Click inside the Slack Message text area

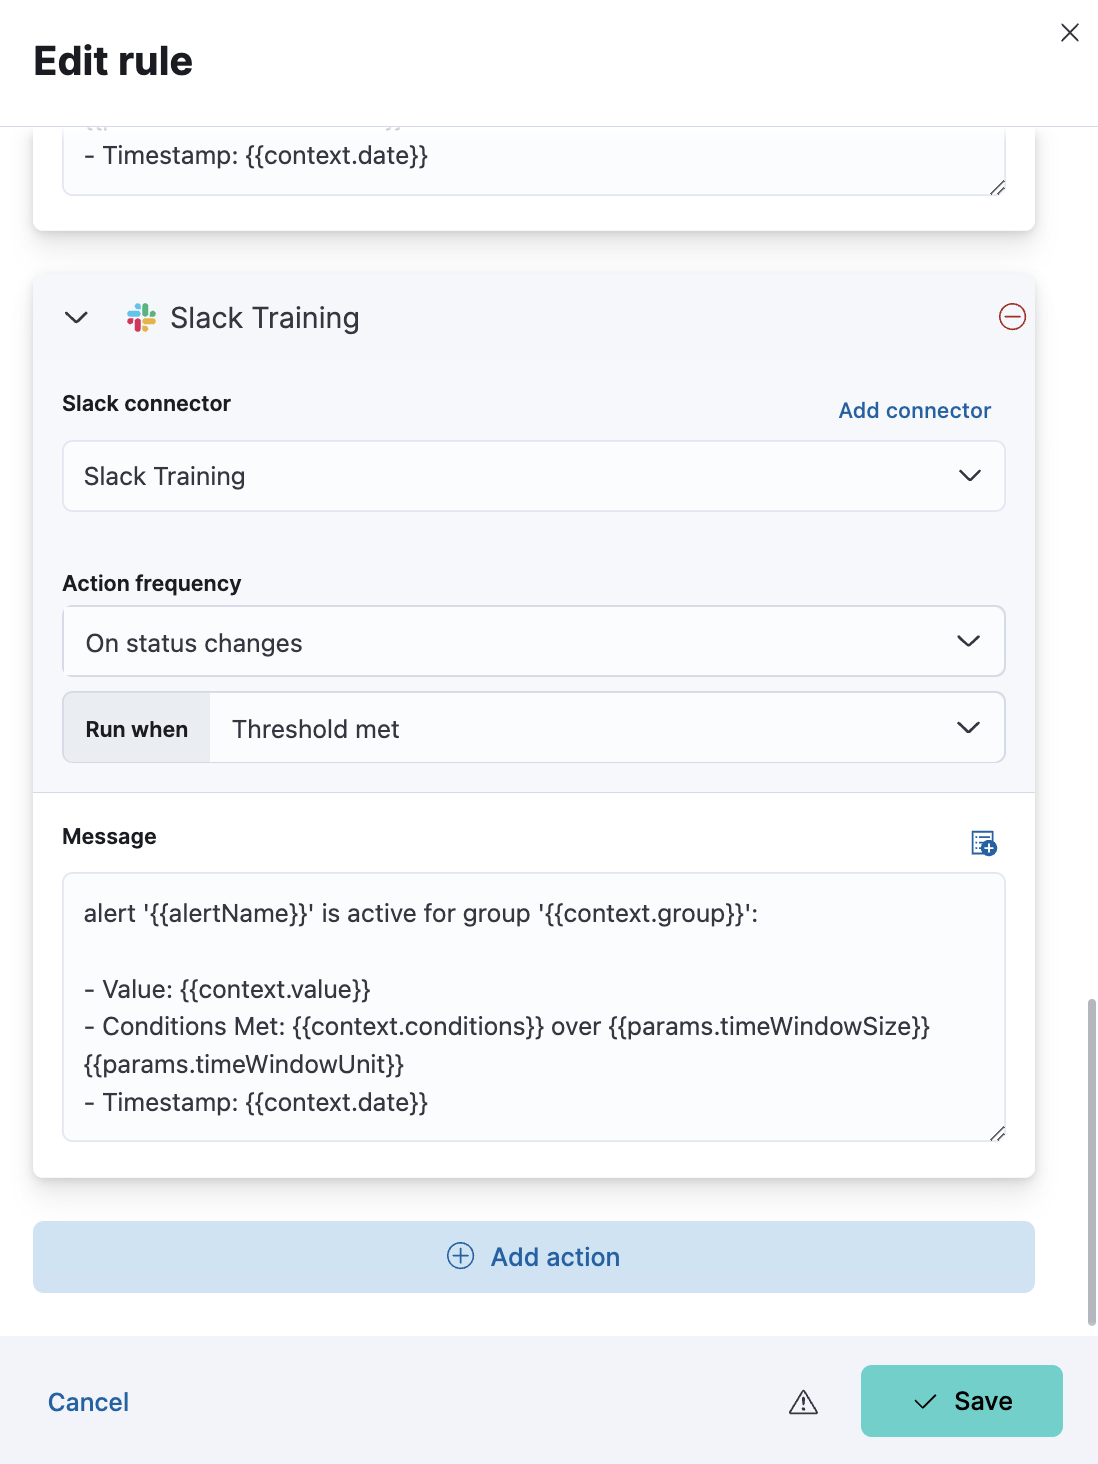(534, 1007)
